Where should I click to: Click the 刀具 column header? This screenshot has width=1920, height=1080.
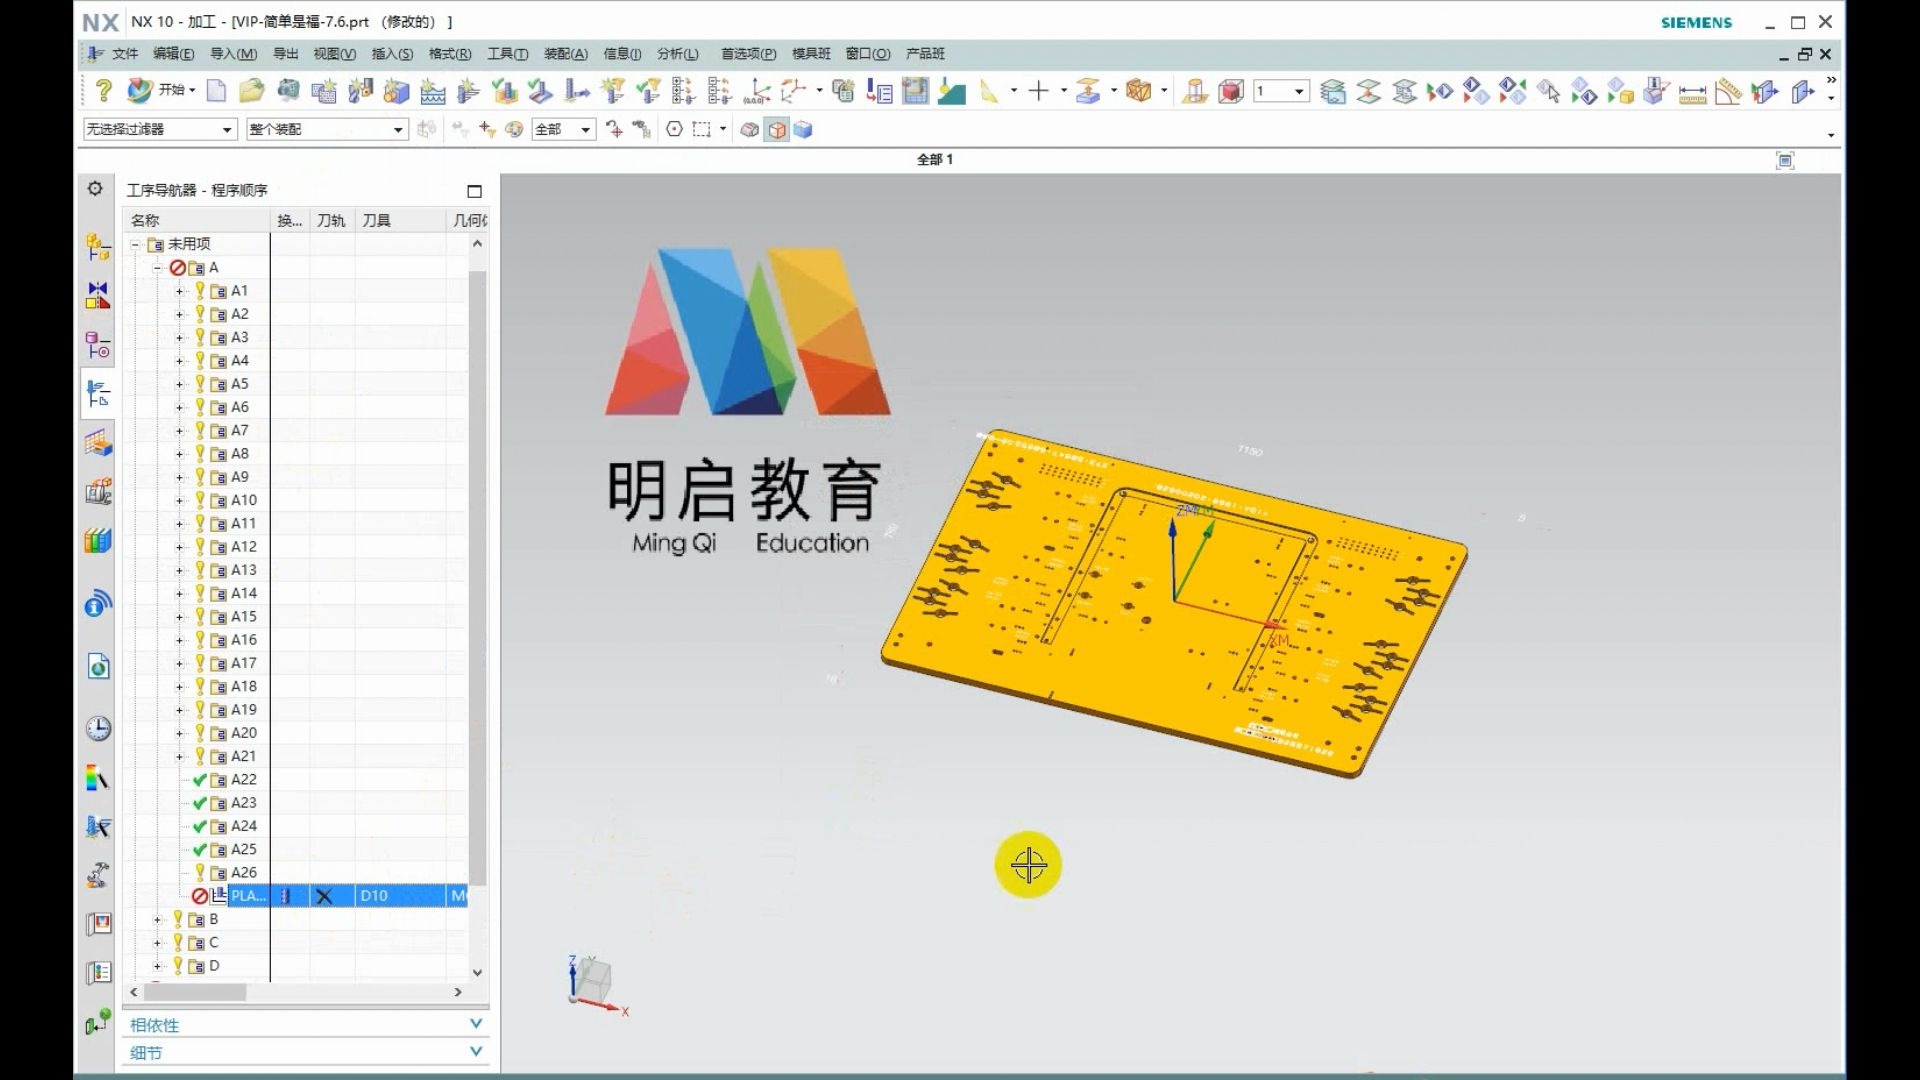pos(377,220)
